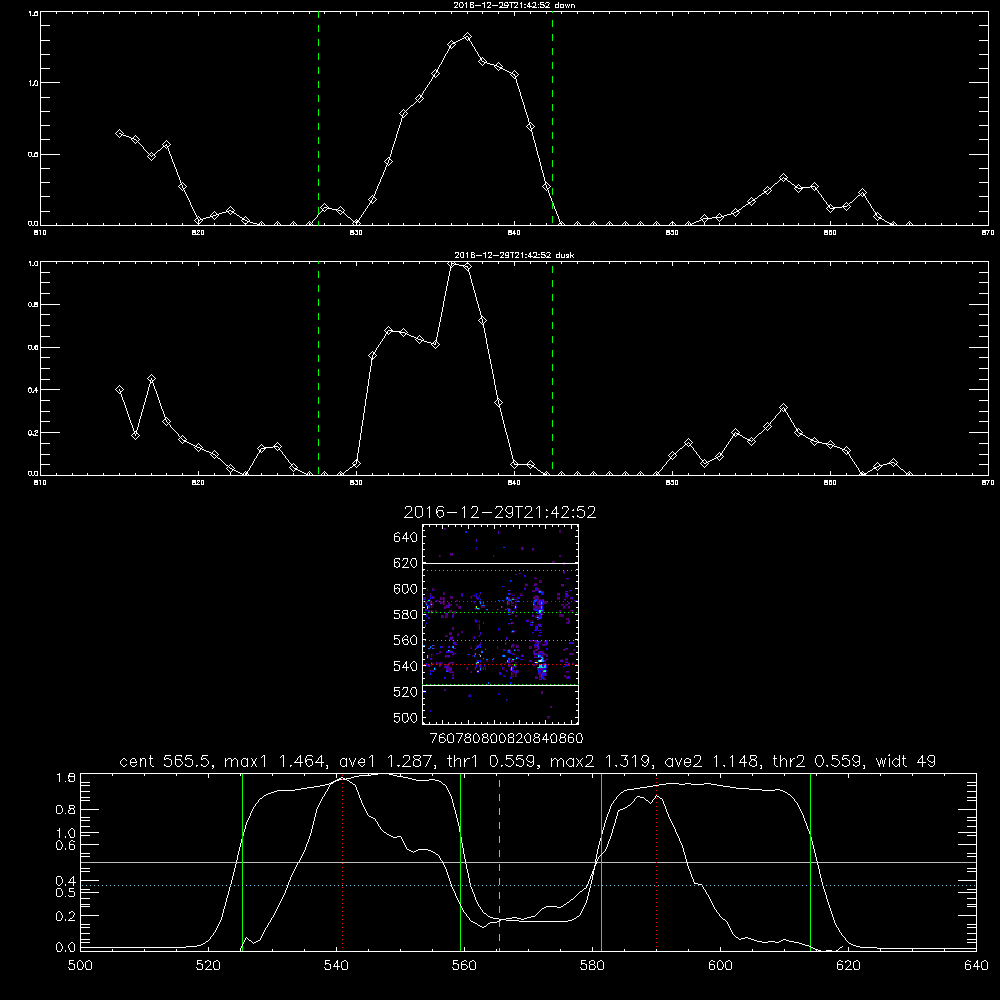Screen dimensions: 1000x1000
Task: Click the blue dotted horizontal line in bottom plot
Action: 528,885
